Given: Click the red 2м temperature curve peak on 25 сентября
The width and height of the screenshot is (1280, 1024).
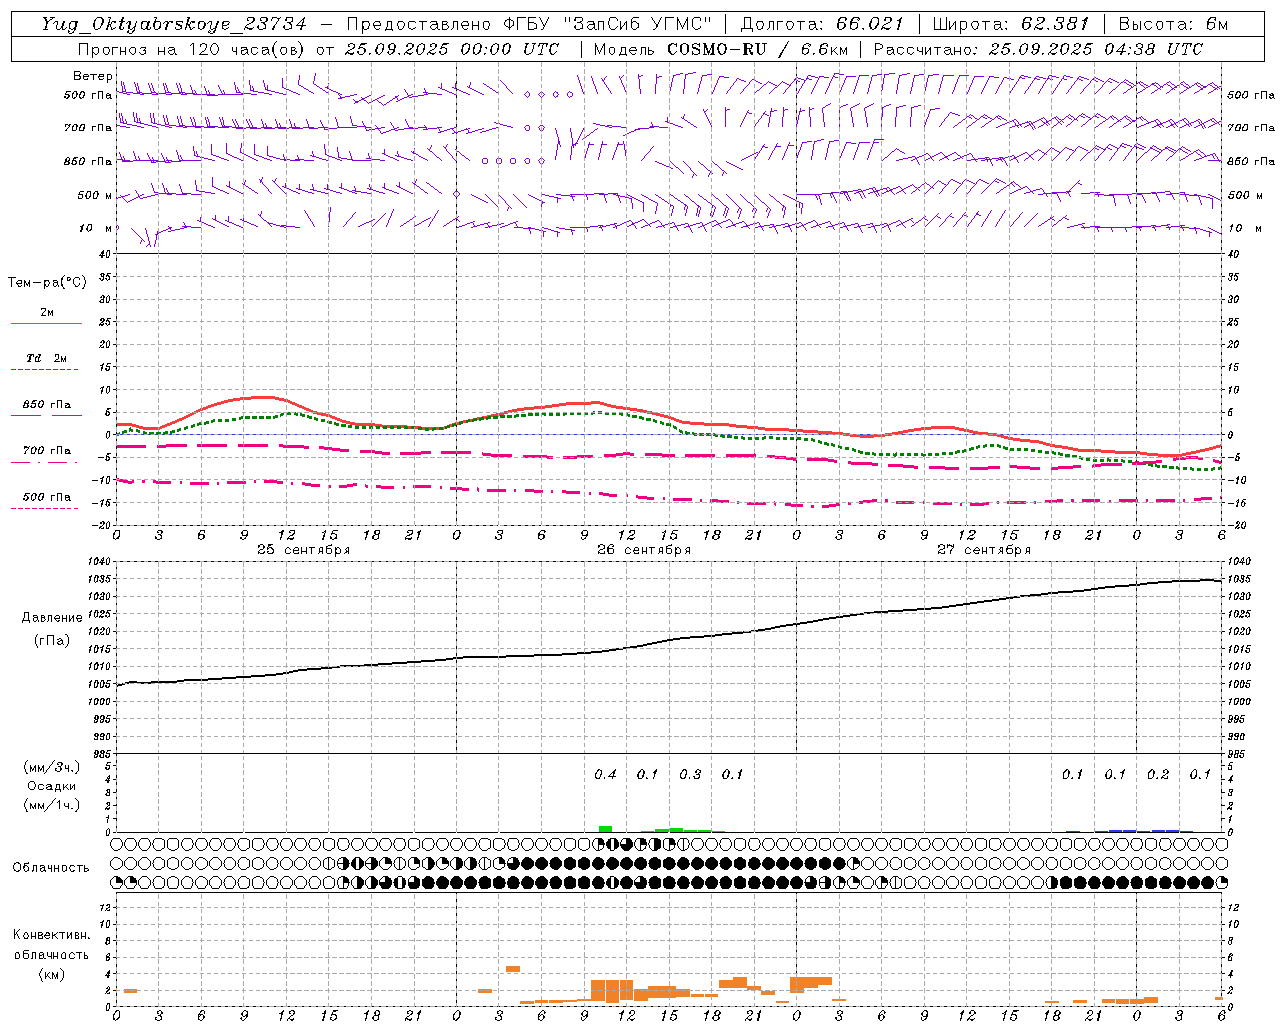Looking at the screenshot, I should pos(262,397).
